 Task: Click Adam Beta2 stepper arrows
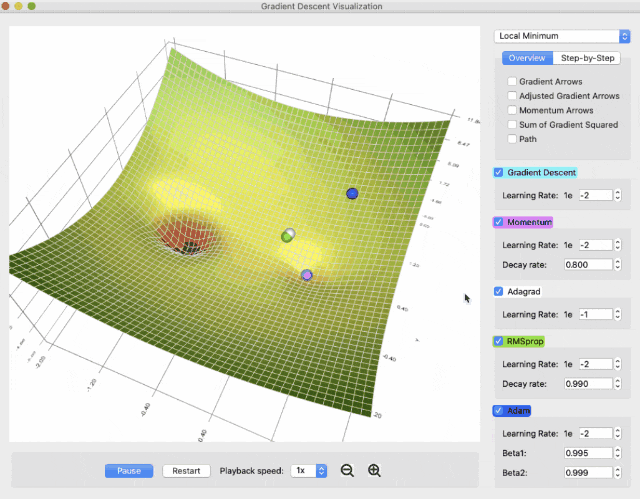coord(618,472)
